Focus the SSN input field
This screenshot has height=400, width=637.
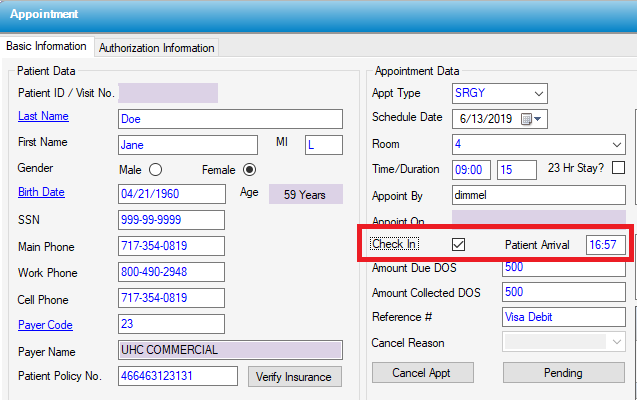171,220
